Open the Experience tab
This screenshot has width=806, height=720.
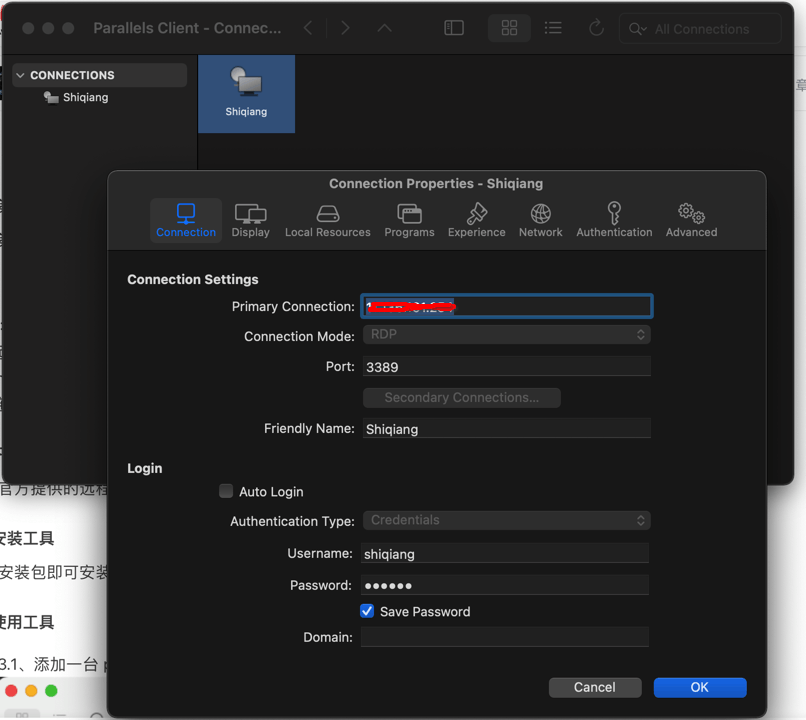477,221
